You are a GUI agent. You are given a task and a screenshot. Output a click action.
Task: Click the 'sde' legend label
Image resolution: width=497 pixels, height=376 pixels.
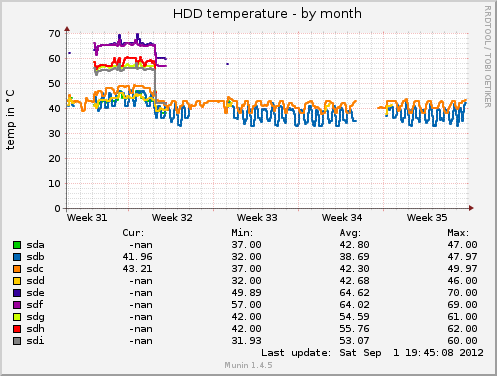click(x=35, y=293)
